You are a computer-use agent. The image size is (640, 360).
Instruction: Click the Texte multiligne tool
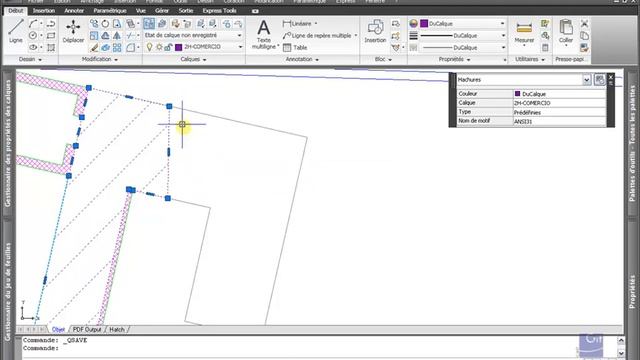[x=264, y=35]
